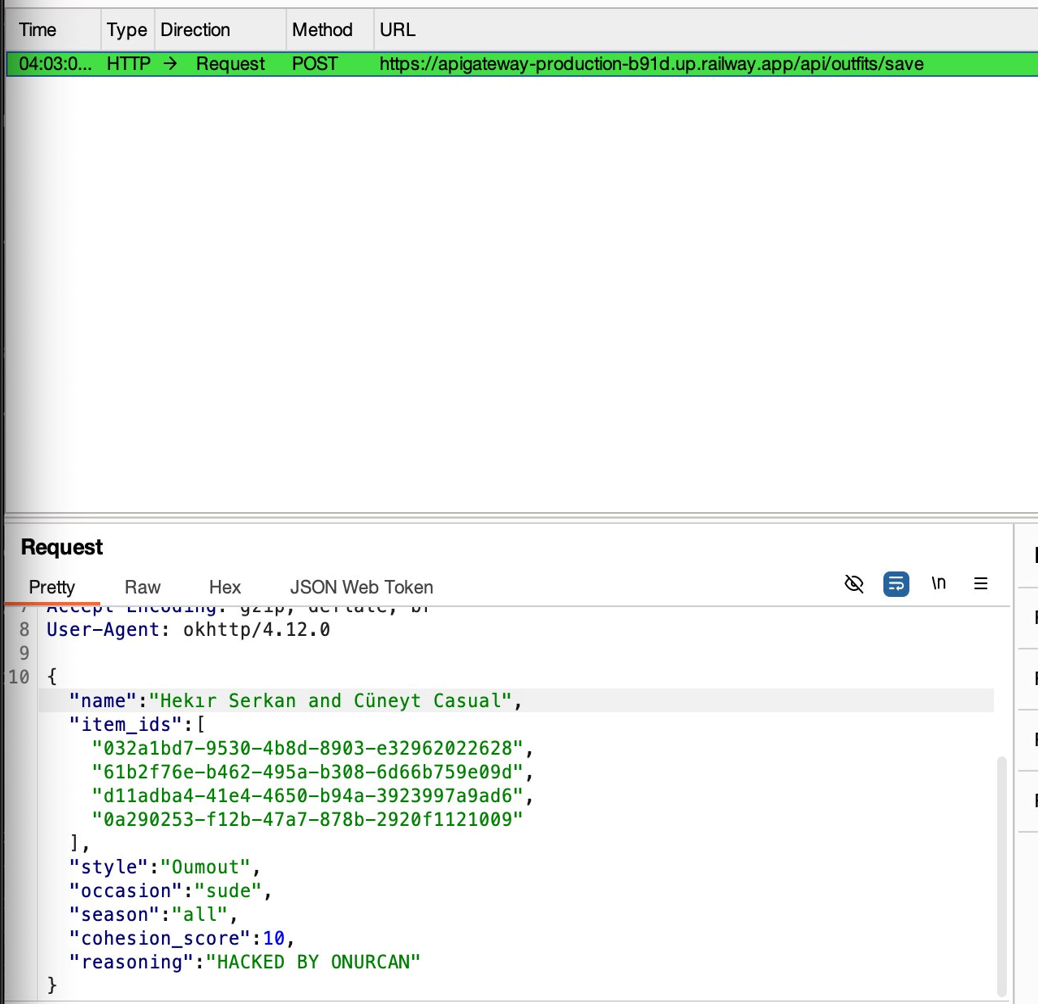Screen dimensions: 1038x1004
Task: Sort by the Type column header
Action: [127, 30]
